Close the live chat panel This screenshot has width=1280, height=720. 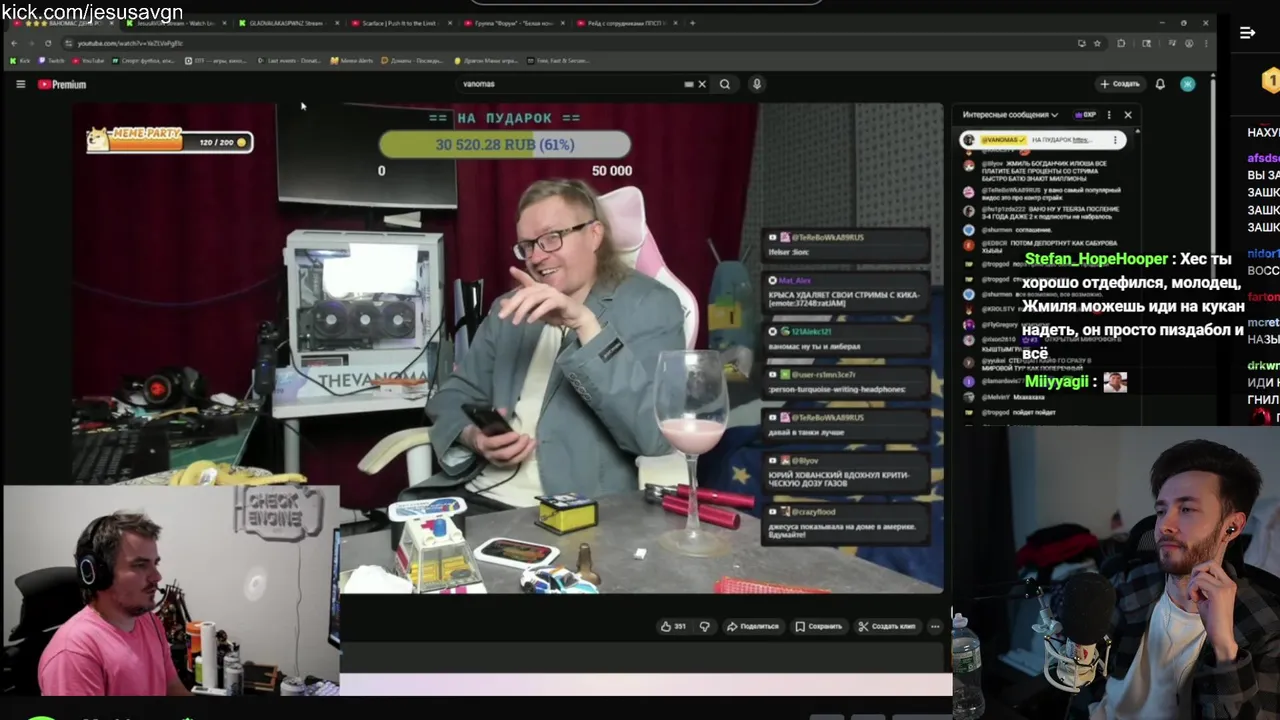tap(1128, 115)
